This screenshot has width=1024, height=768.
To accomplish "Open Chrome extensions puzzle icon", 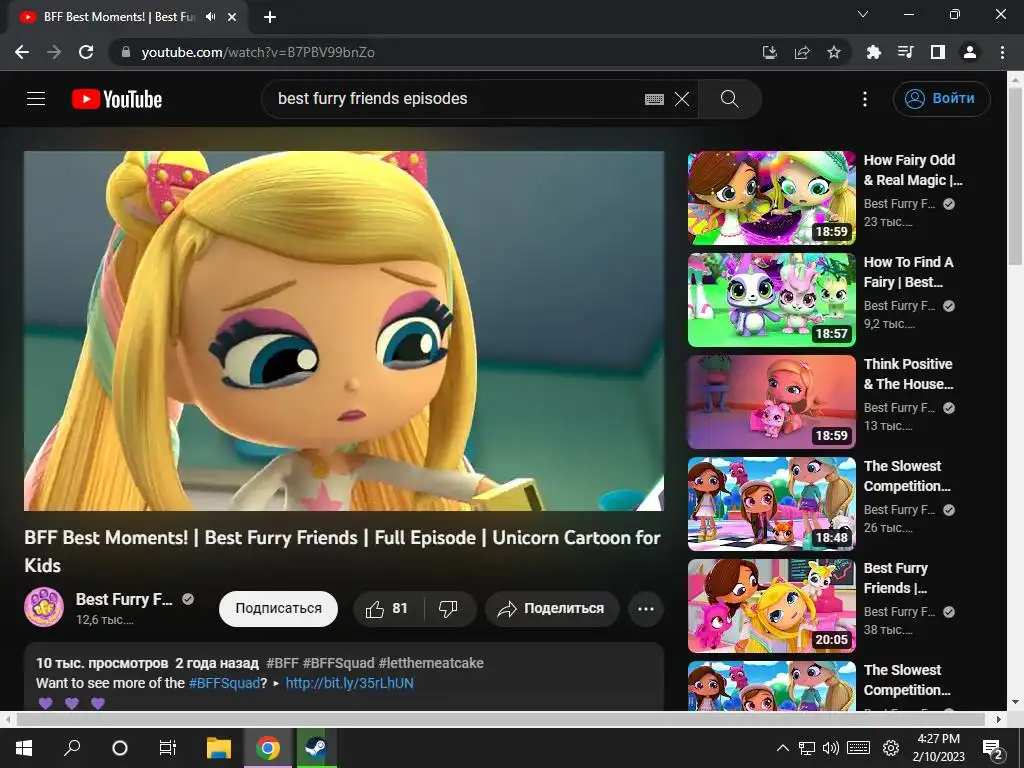I will click(x=874, y=52).
